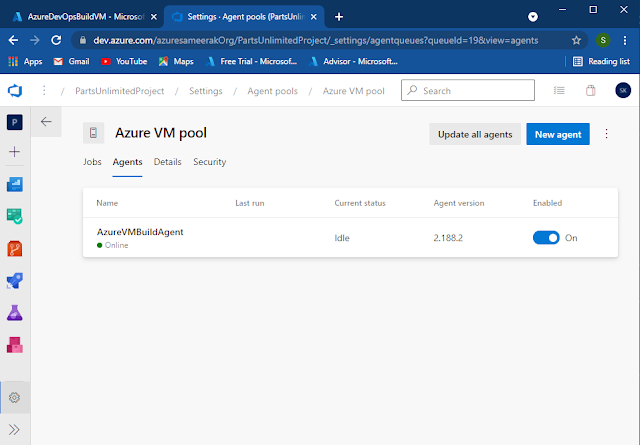This screenshot has width=640, height=445.
Task: Go to Settings breadcrumb
Action: coord(206,91)
